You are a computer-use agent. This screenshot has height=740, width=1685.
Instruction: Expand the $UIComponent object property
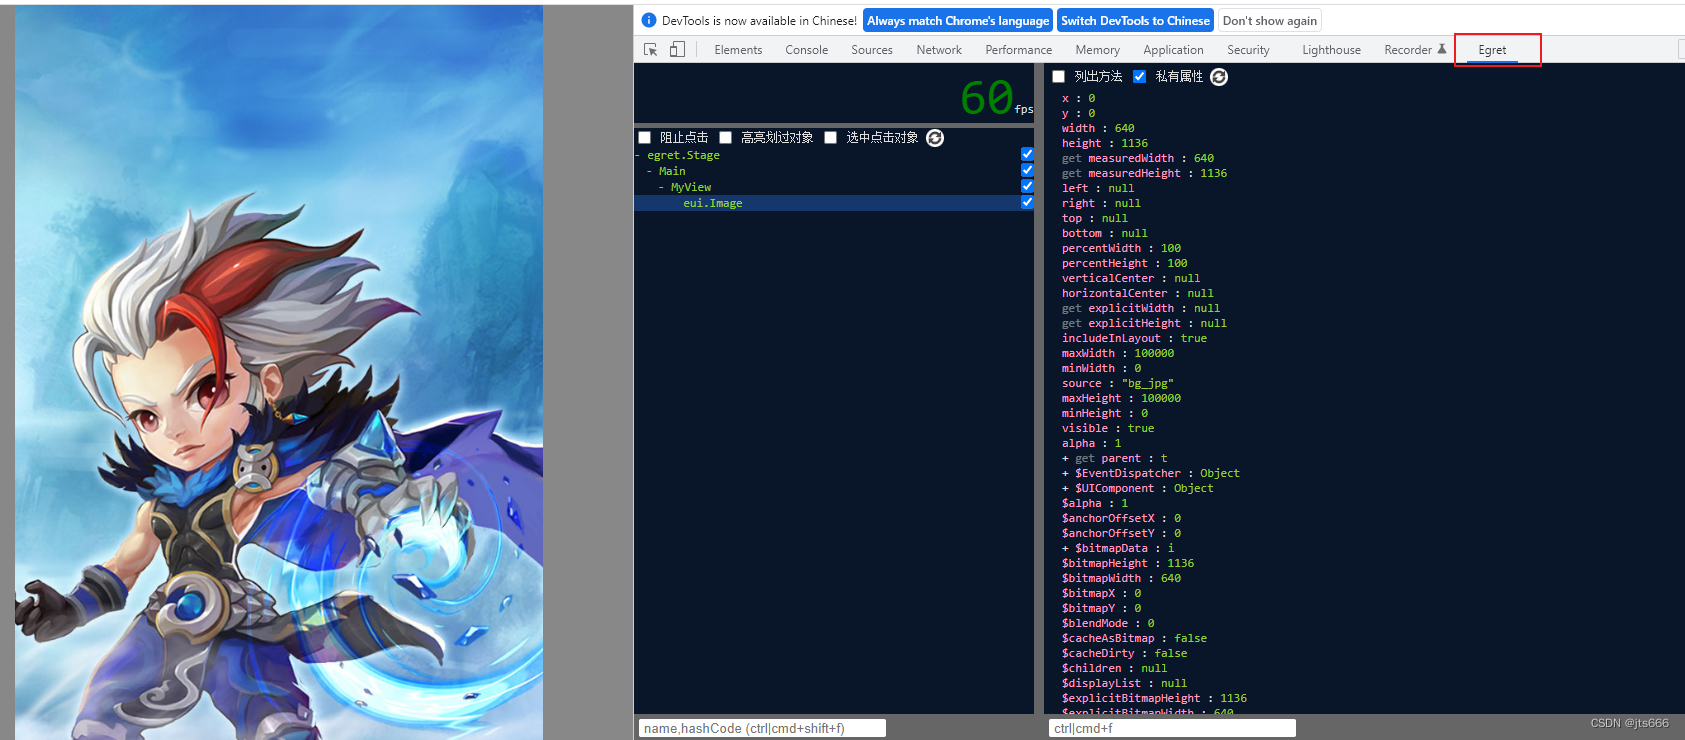1066,489
